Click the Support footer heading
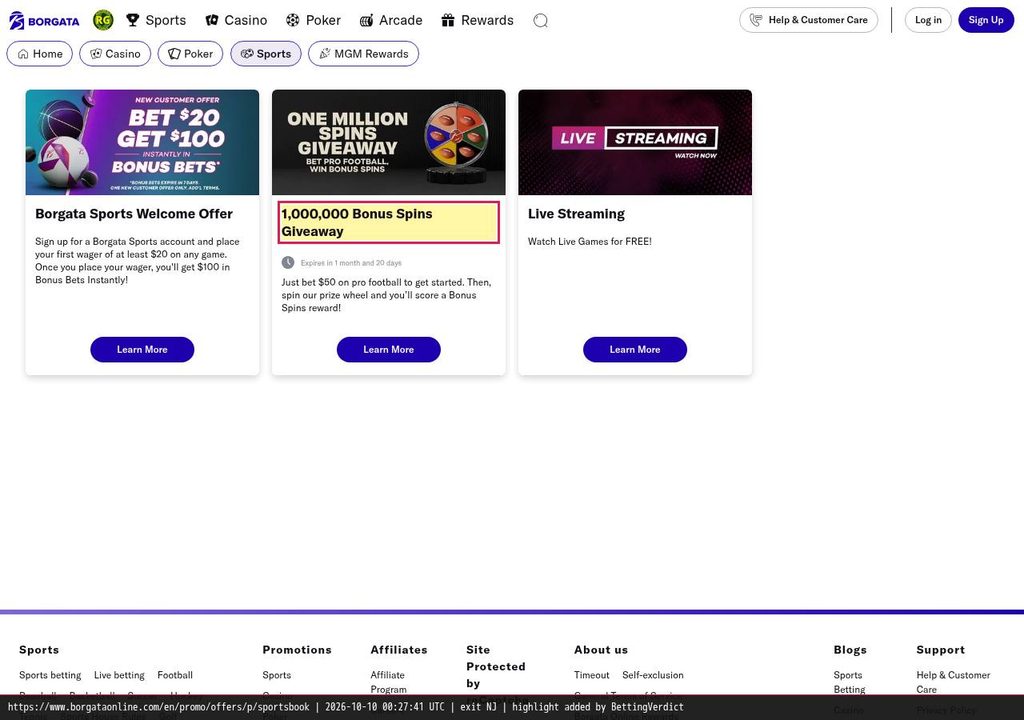This screenshot has height=720, width=1024. pos(940,649)
